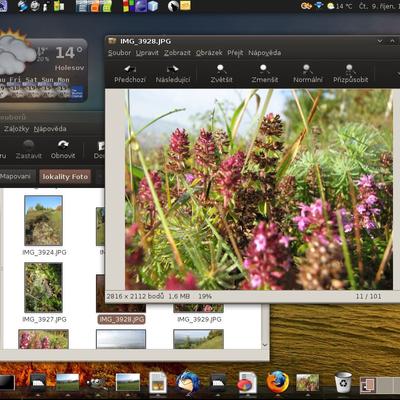Click the 14° temperature in weather widget
Screen dimensions: 400x400
69,53
